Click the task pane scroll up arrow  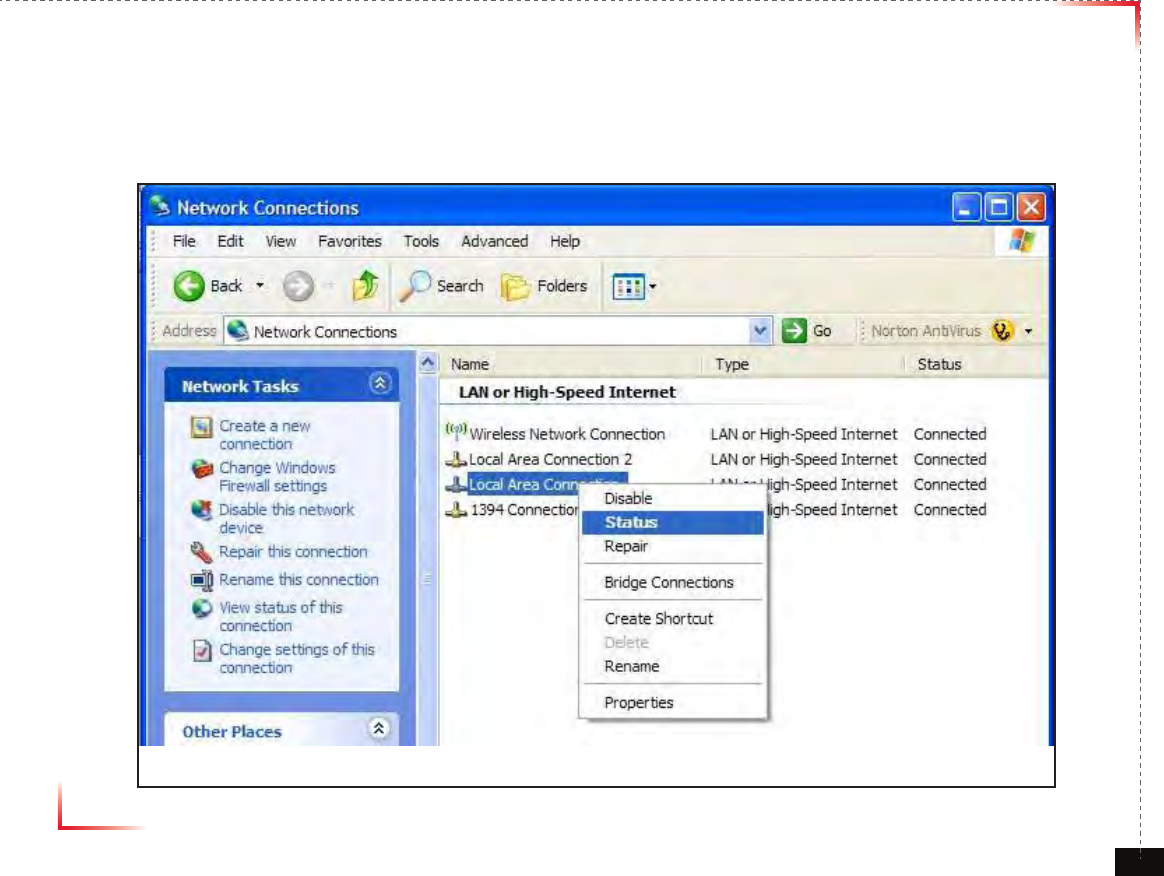click(428, 363)
